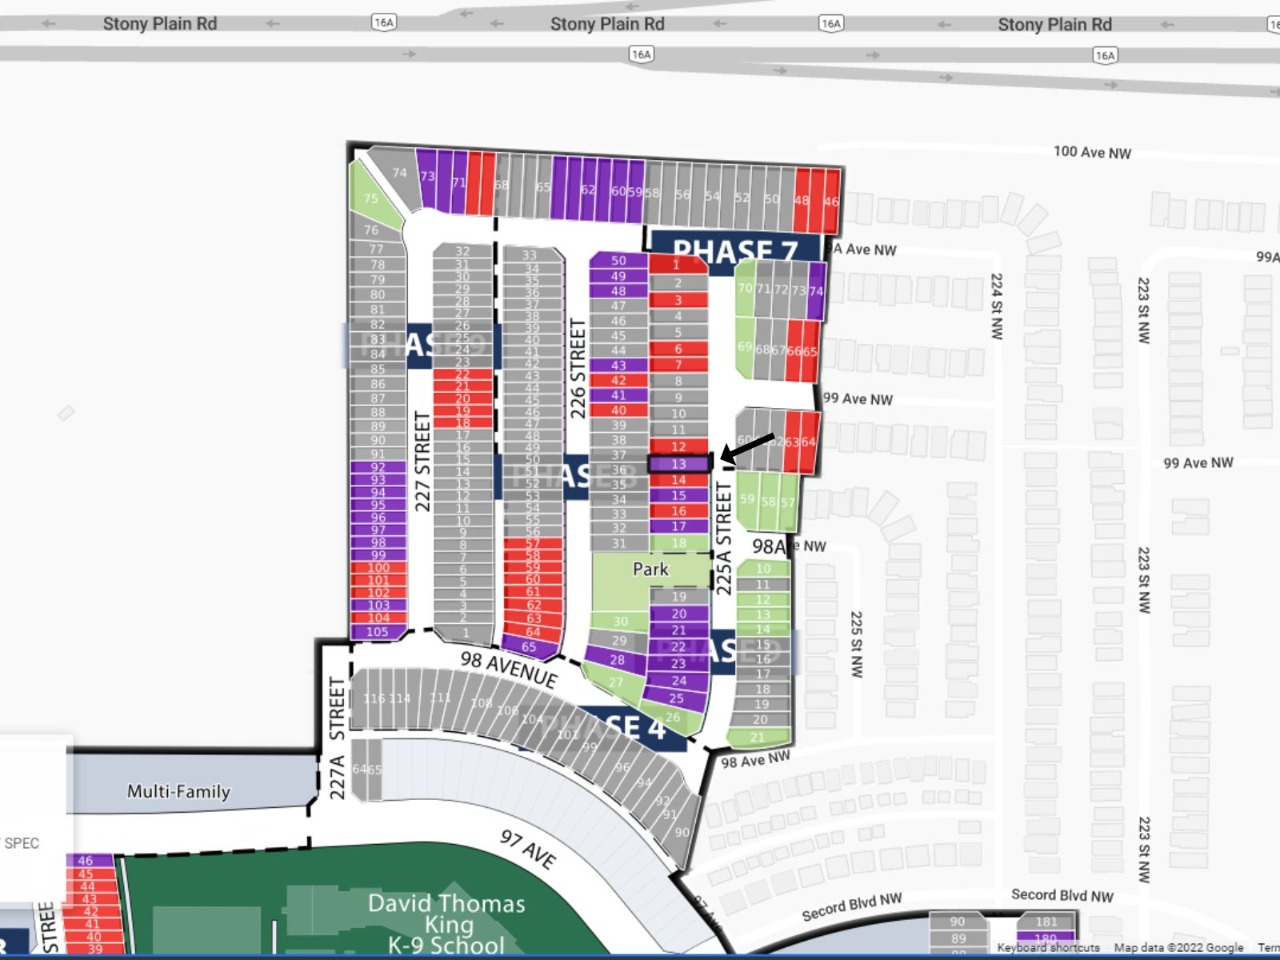Image resolution: width=1280 pixels, height=960 pixels.
Task: Choose gray lot 32 on 227 Street
Action: [463, 251]
